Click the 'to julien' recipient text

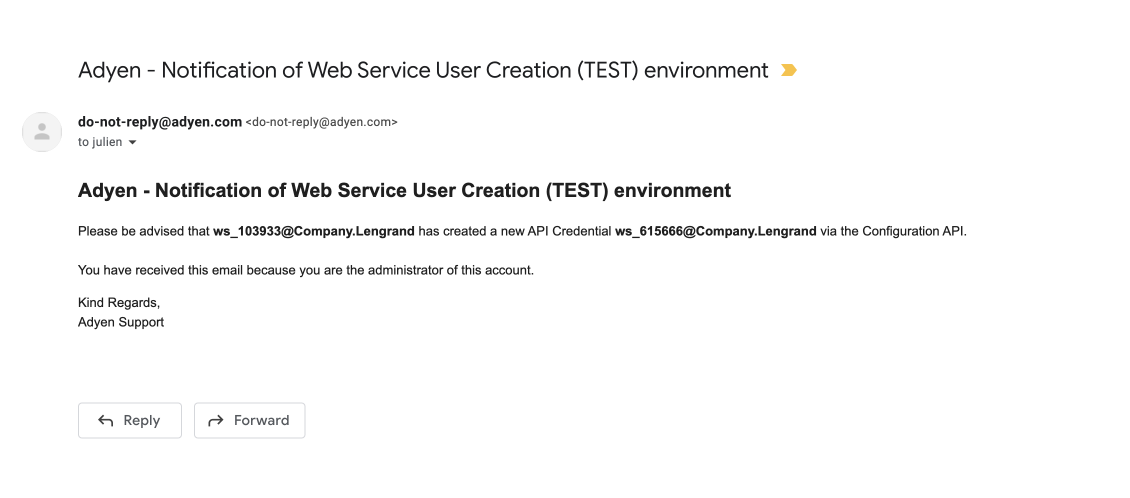[x=100, y=142]
